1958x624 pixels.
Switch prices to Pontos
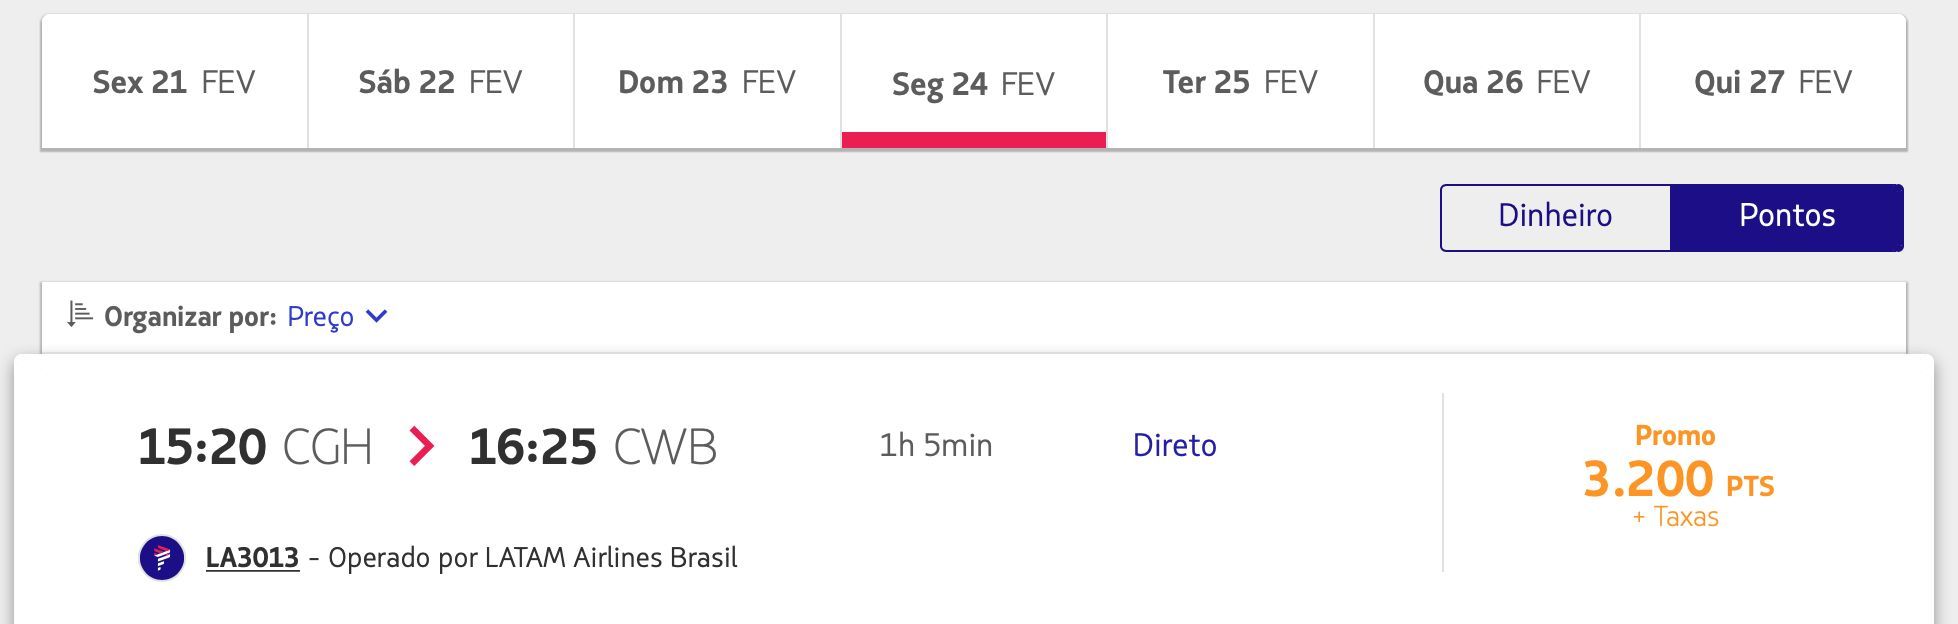1787,217
